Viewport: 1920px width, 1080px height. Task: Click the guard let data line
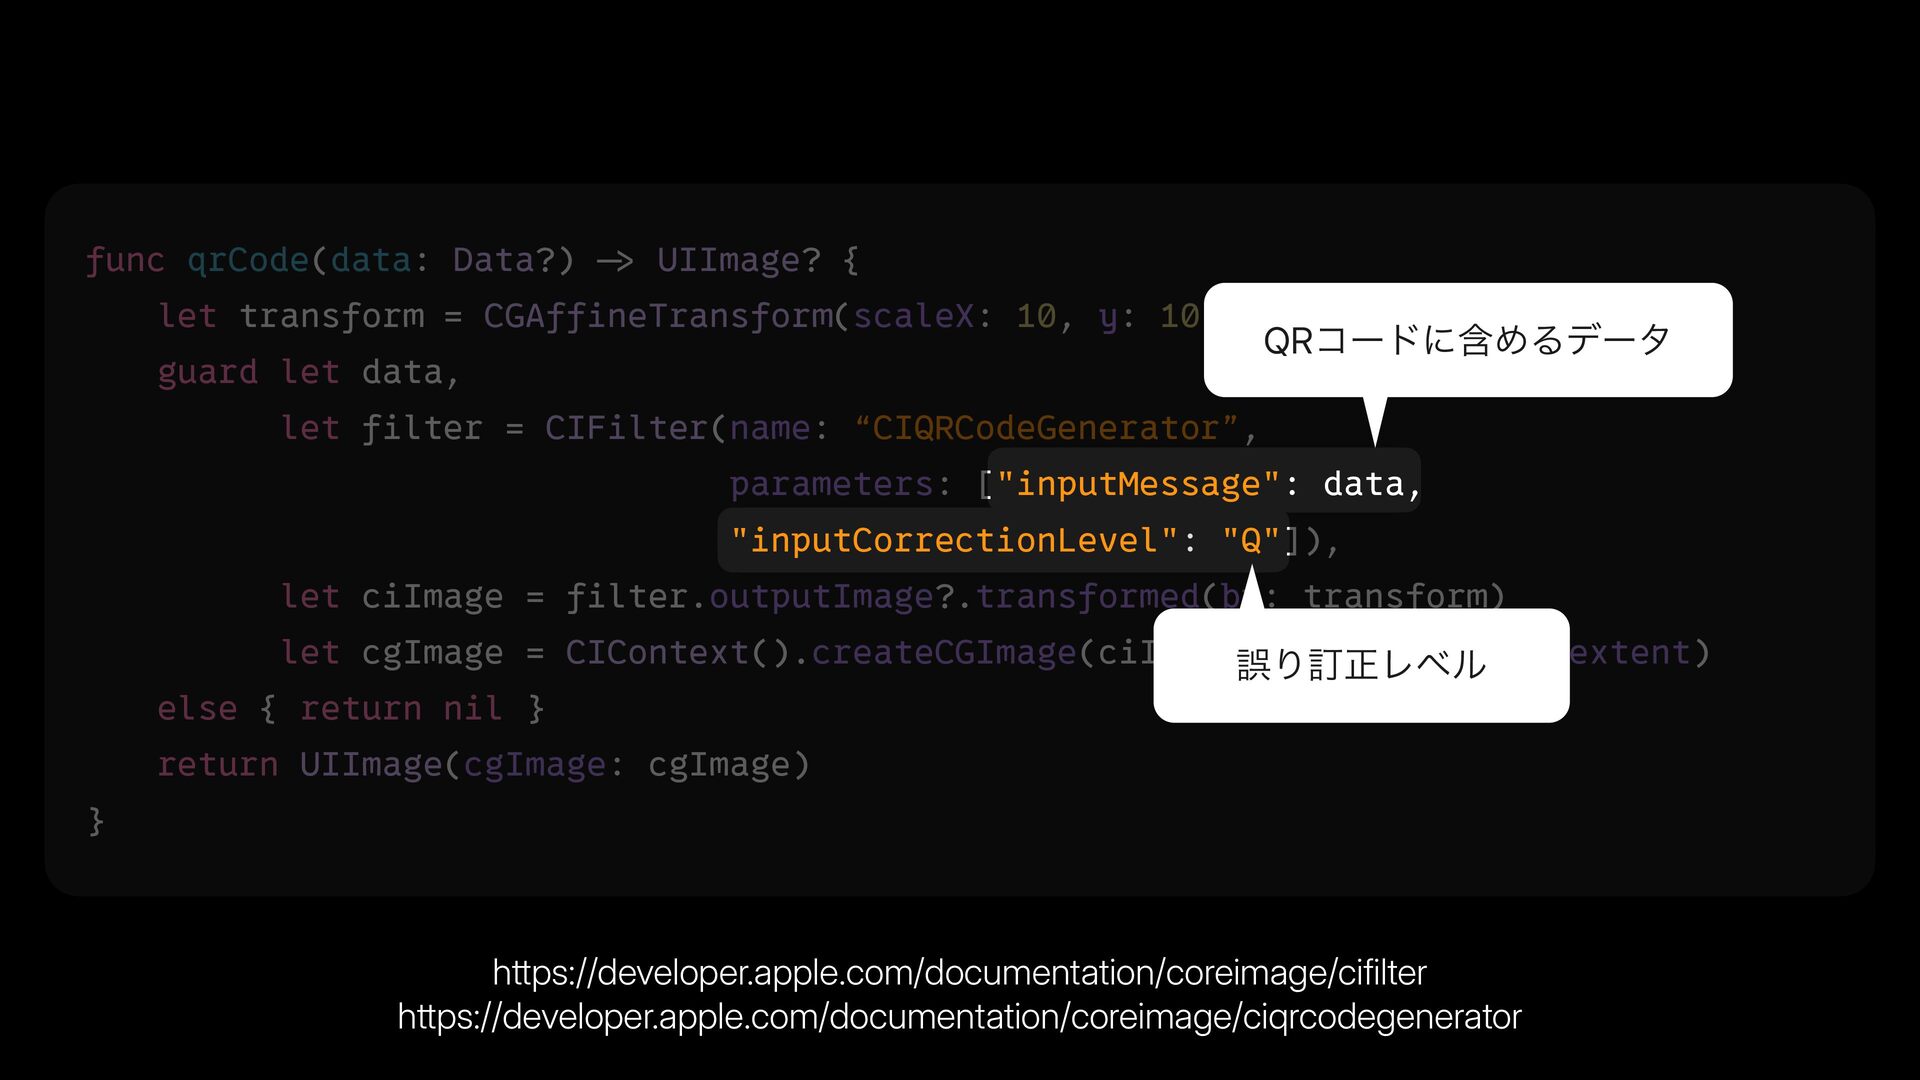(308, 372)
